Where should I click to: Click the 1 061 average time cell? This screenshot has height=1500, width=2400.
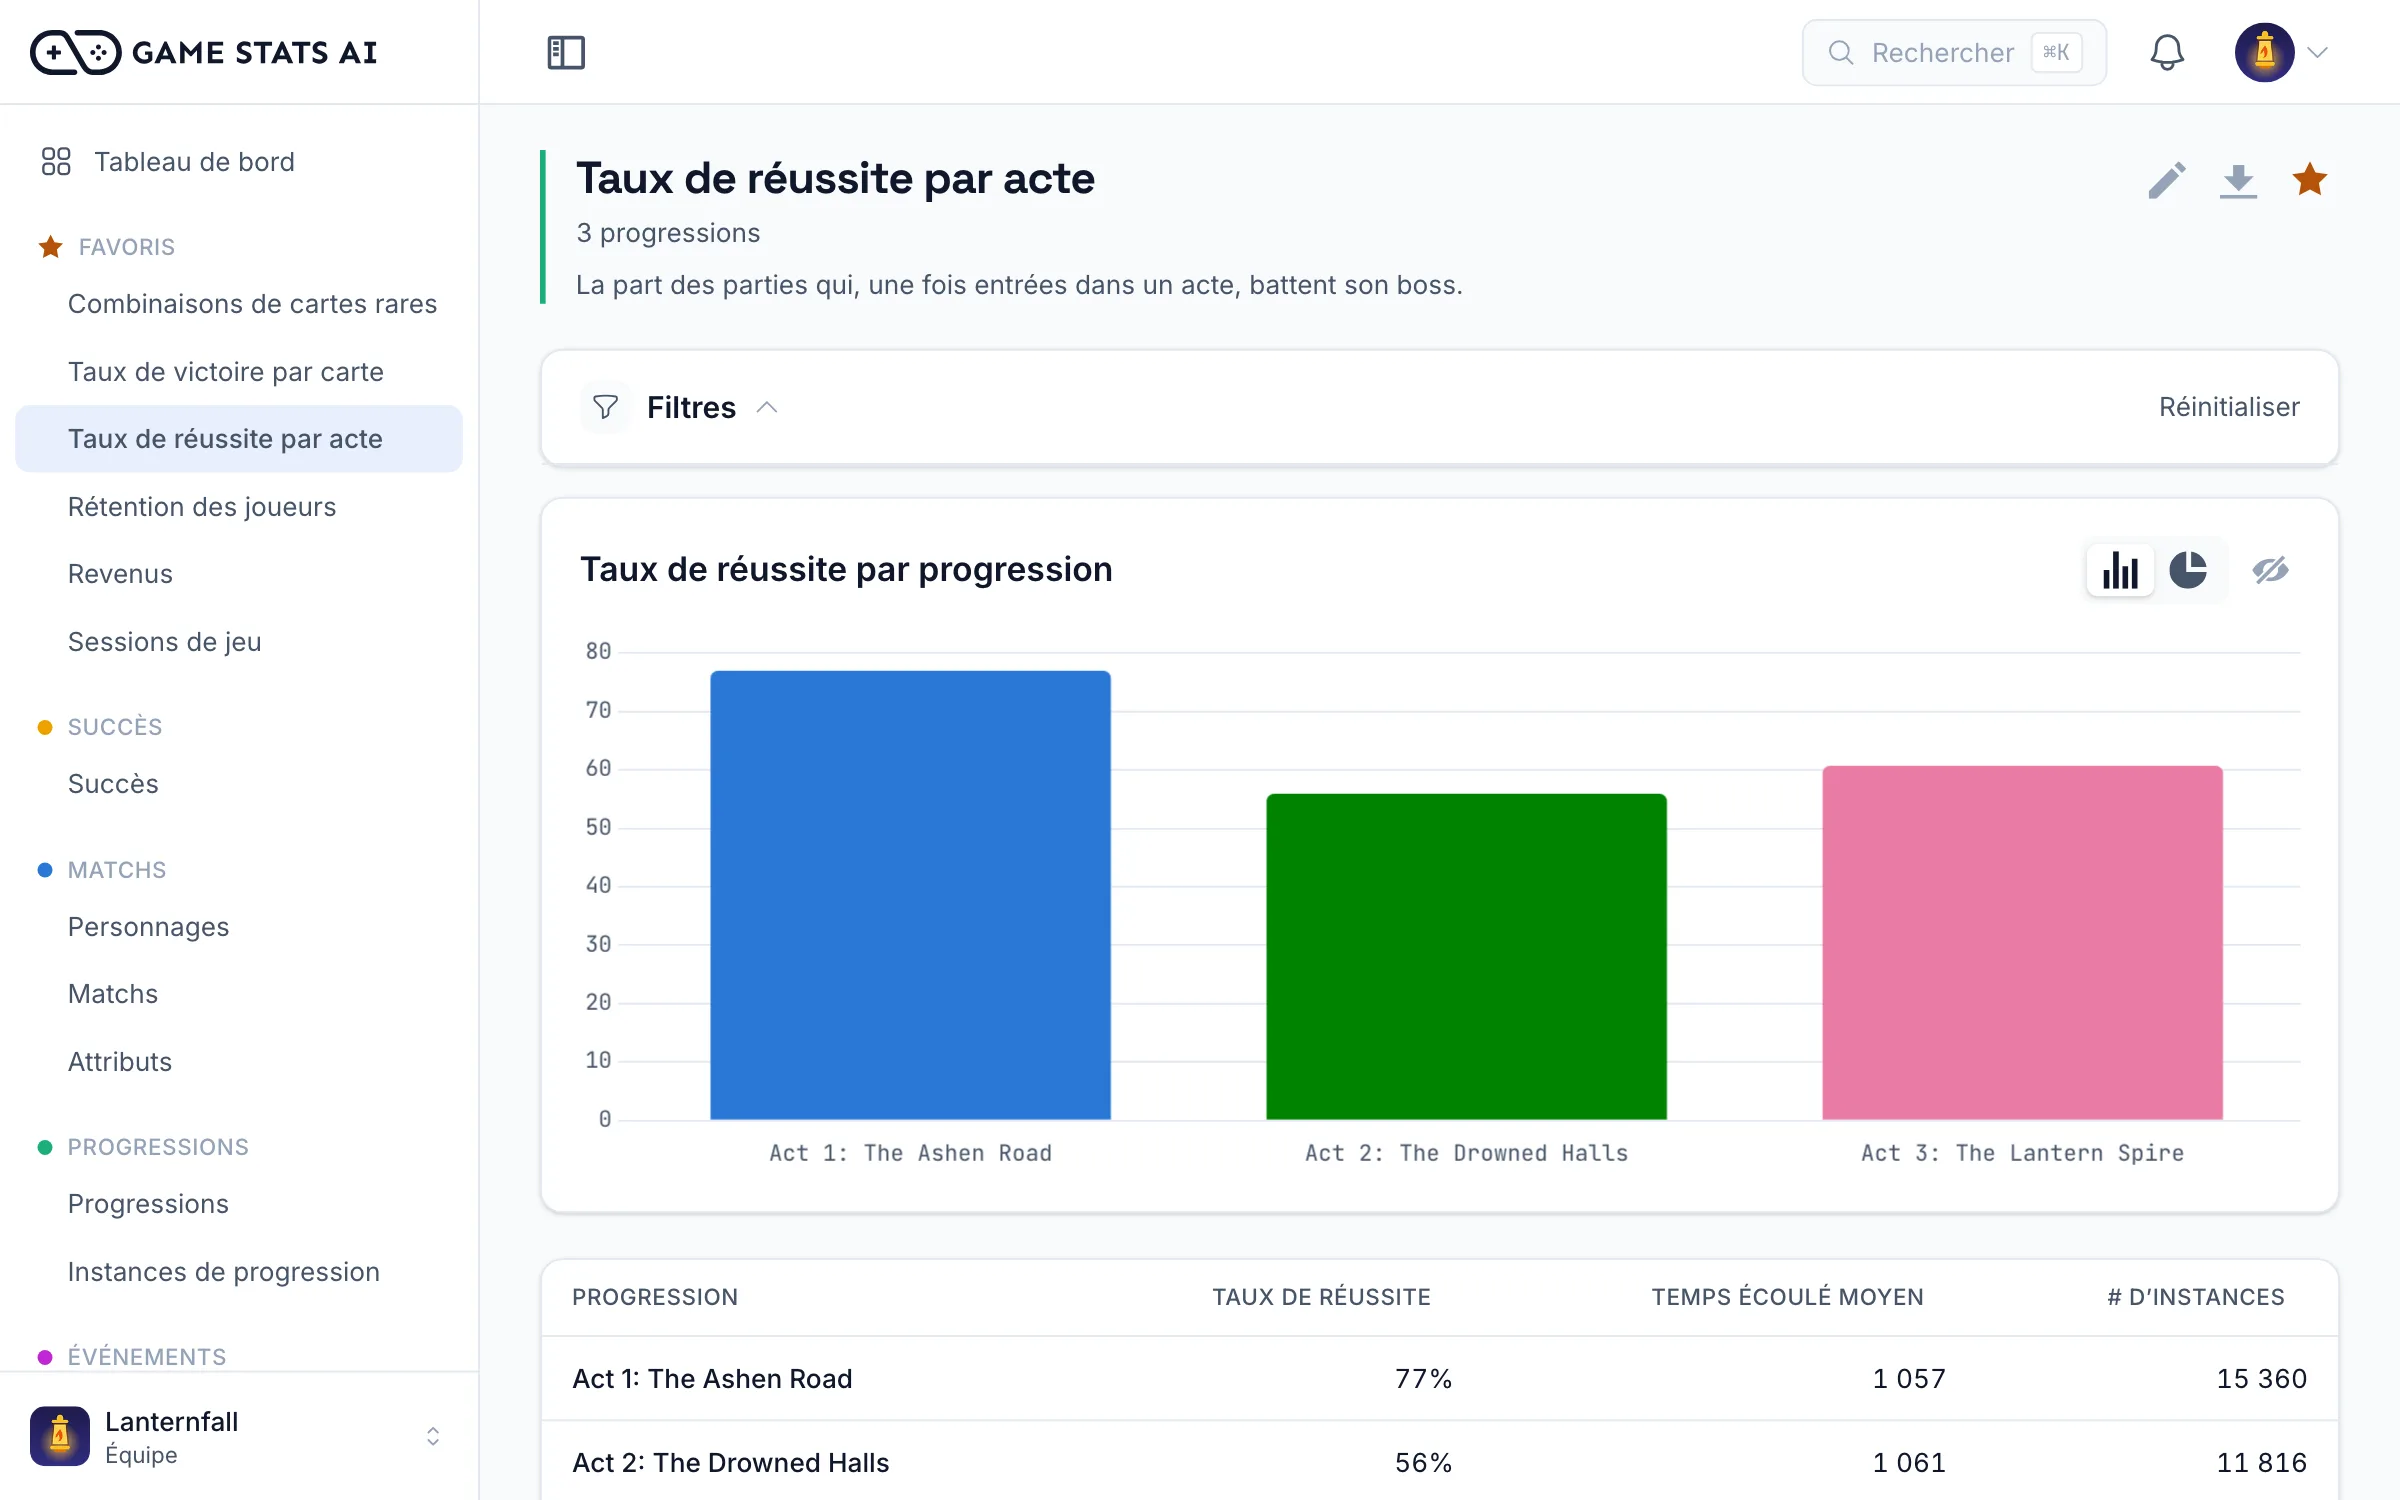1909,1463
